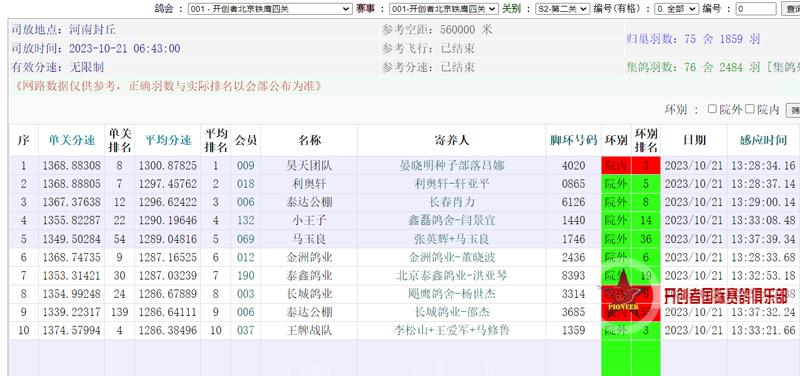Select speed value 1368.88308
Image resolution: width=800 pixels, height=376 pixels.
[x=71, y=166]
